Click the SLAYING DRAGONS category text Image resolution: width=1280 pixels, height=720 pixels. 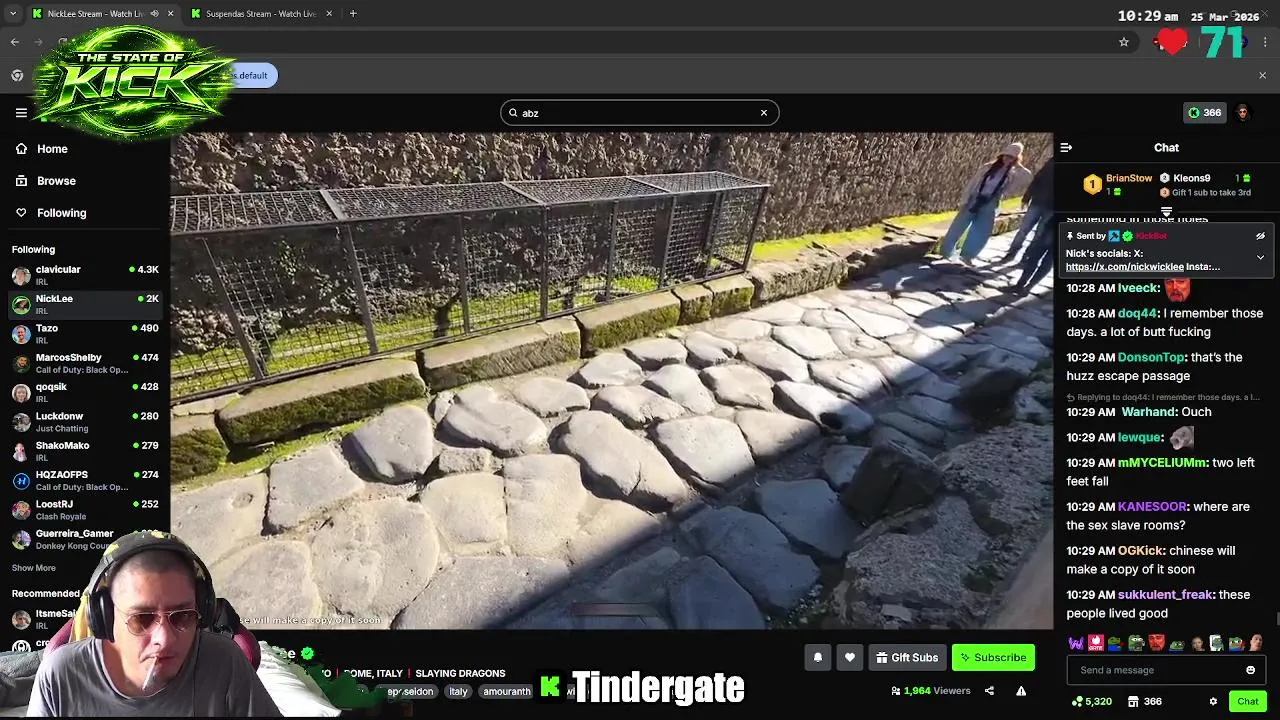pos(460,674)
